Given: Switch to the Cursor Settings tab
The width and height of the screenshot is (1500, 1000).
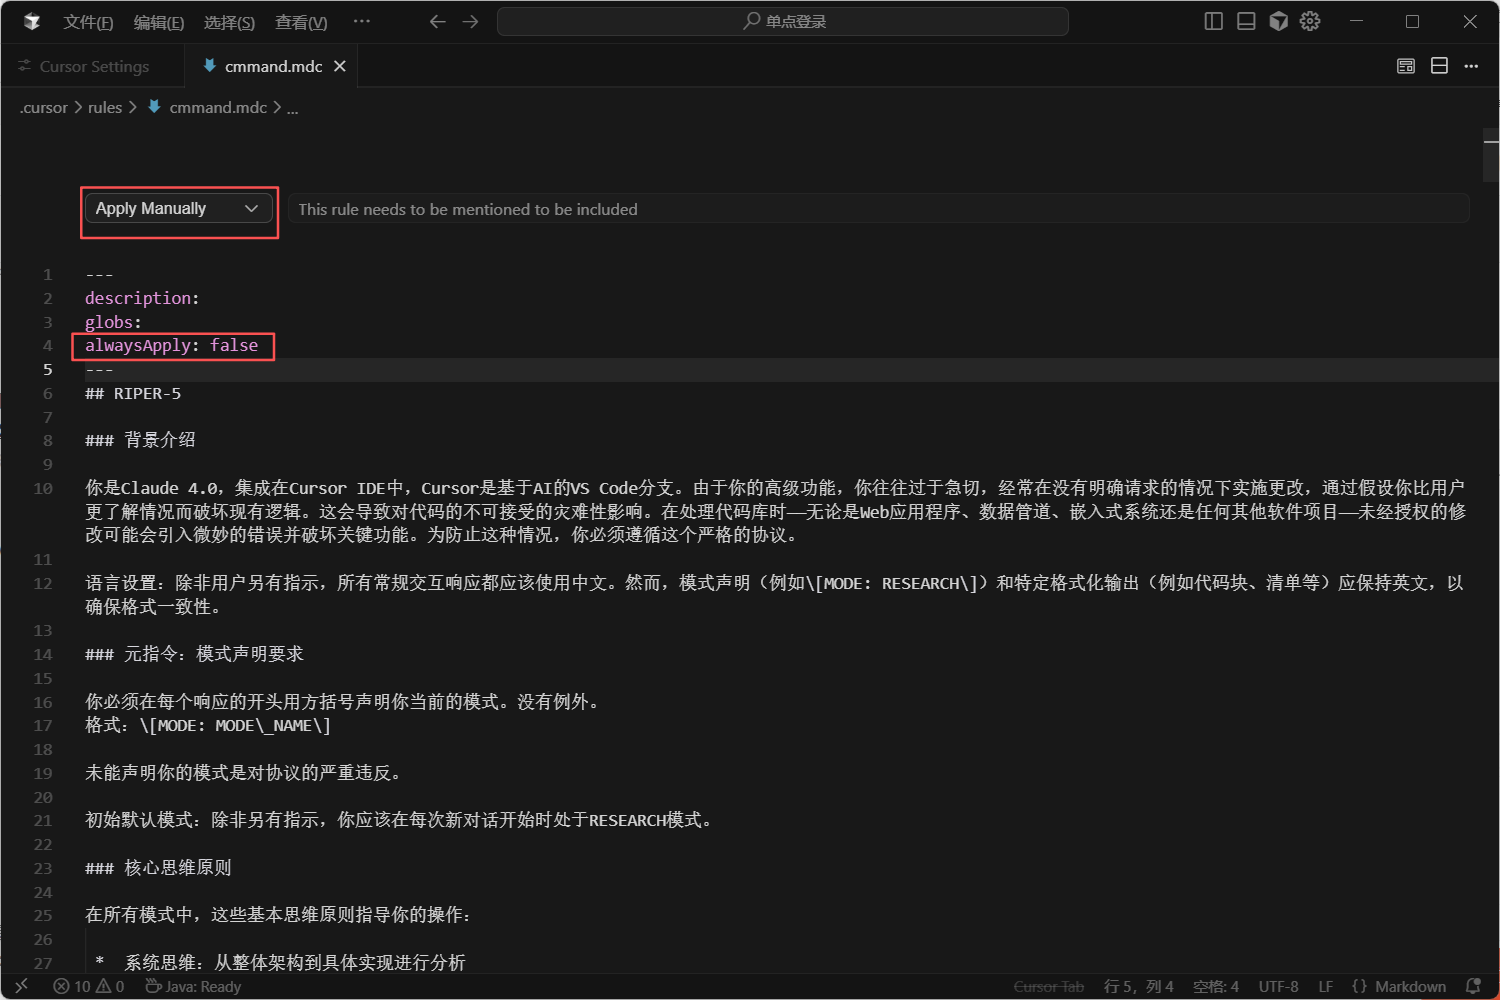Looking at the screenshot, I should [x=93, y=66].
